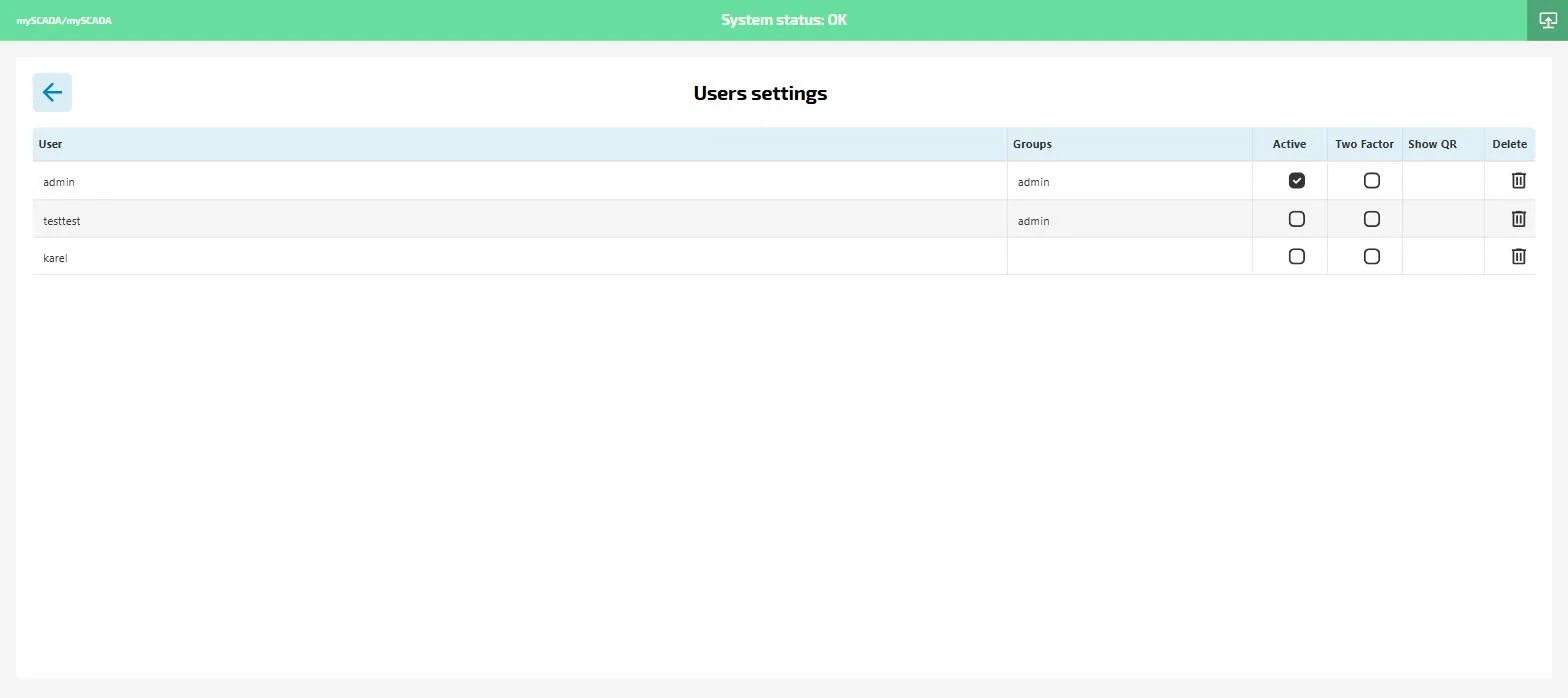Go back using the arrow button

click(52, 92)
